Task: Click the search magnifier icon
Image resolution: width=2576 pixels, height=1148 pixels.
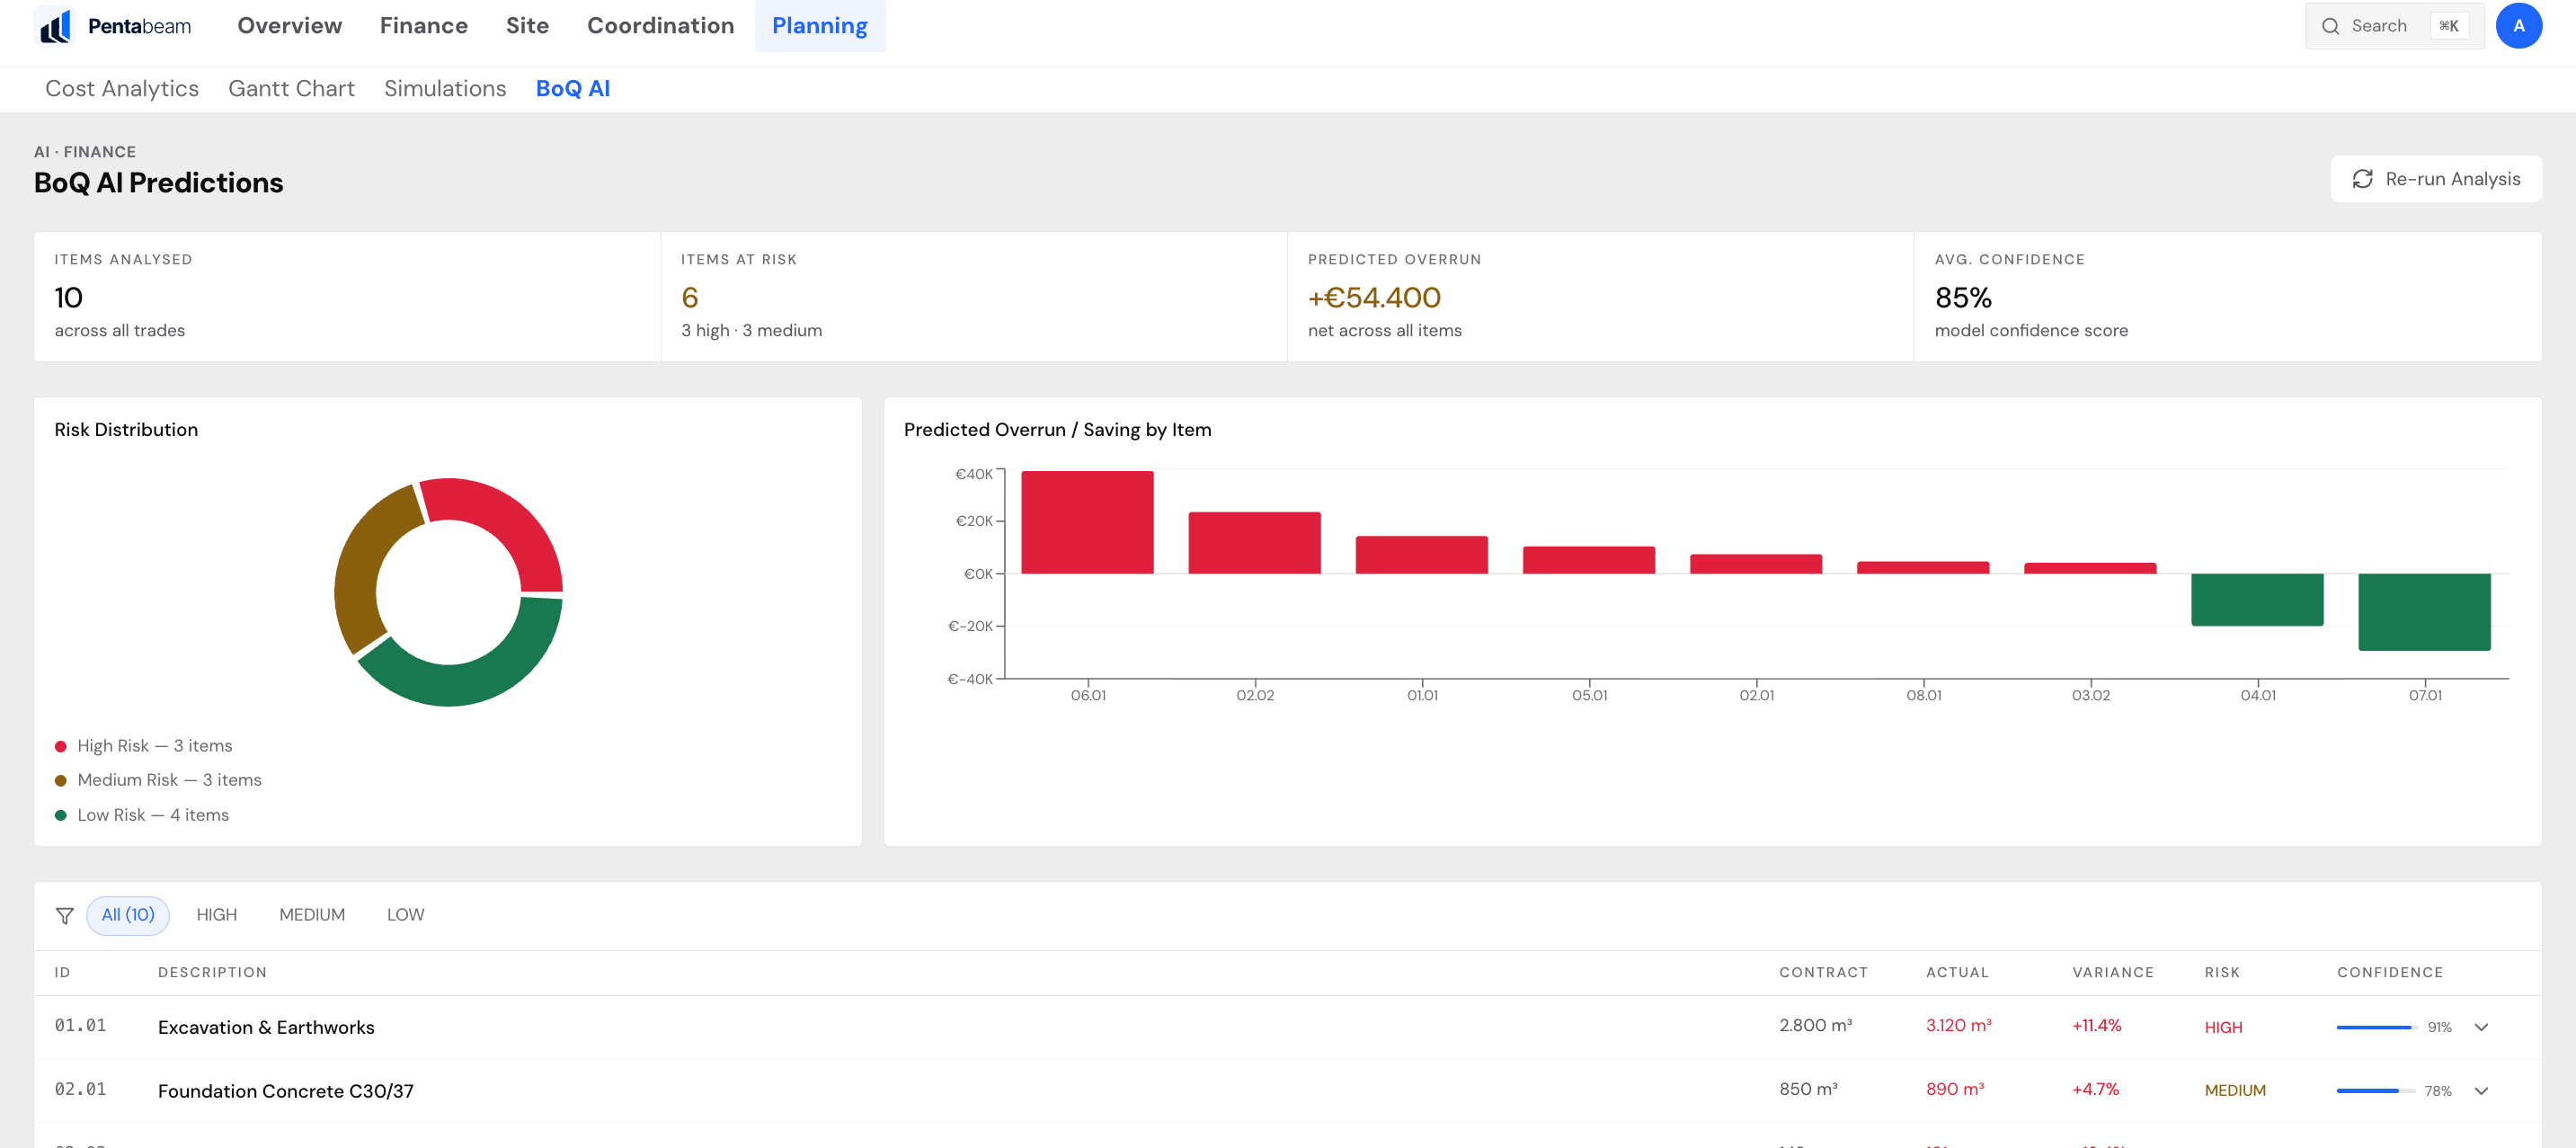Action: click(x=2330, y=26)
